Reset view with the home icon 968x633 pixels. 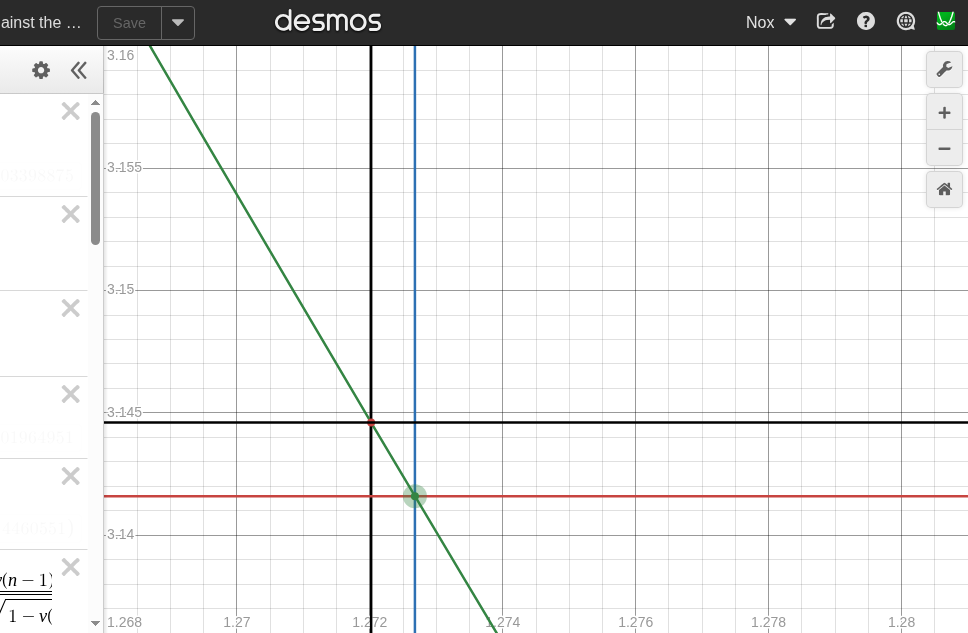[x=944, y=190]
